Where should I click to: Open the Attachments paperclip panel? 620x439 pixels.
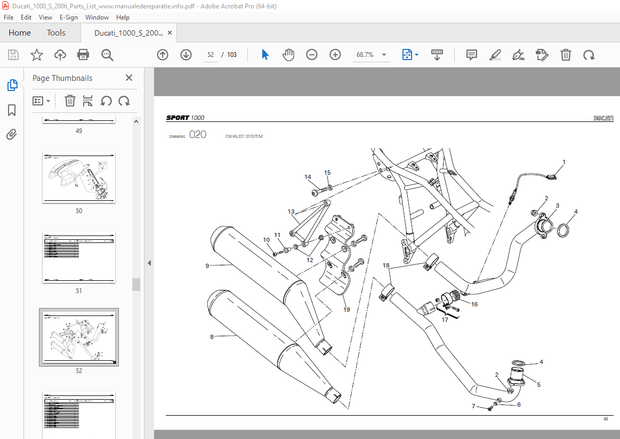point(12,134)
